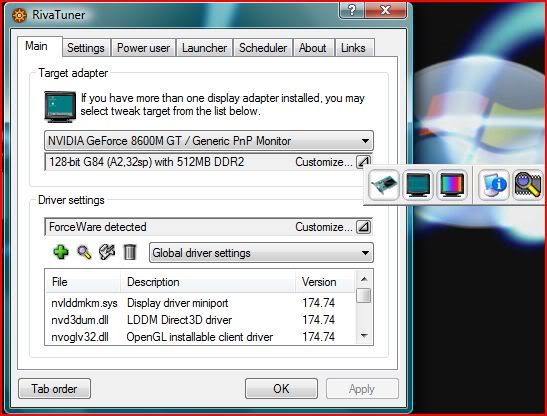Click the Display driver miniport description
The image size is (547, 416).
[x=178, y=303]
